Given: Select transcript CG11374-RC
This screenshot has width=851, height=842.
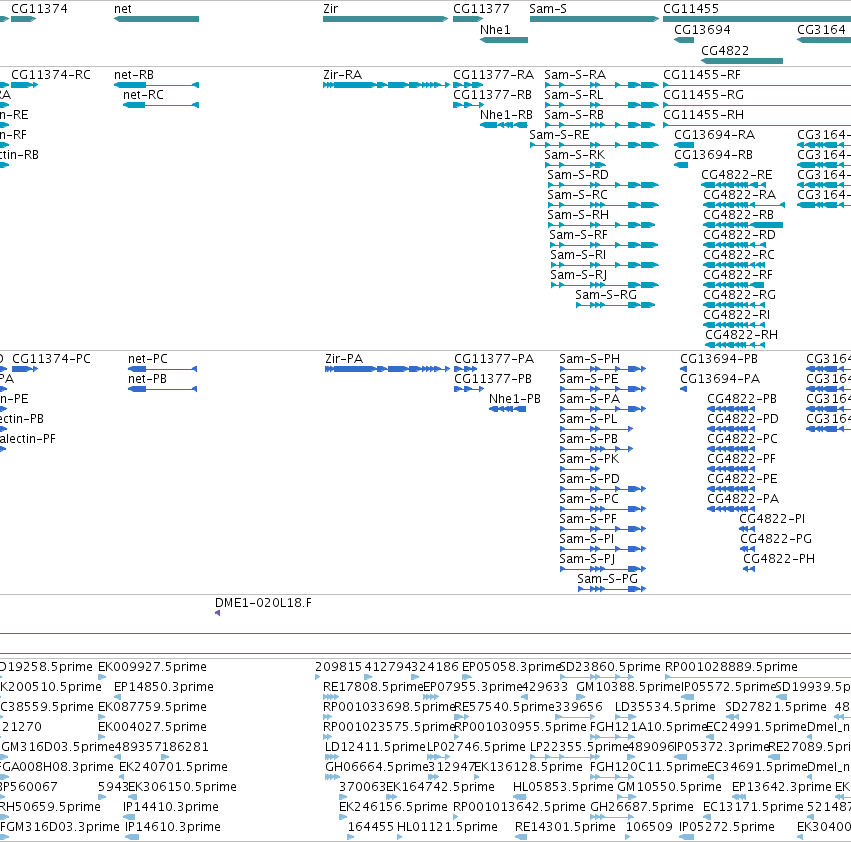Looking at the screenshot, I should pos(24,85).
